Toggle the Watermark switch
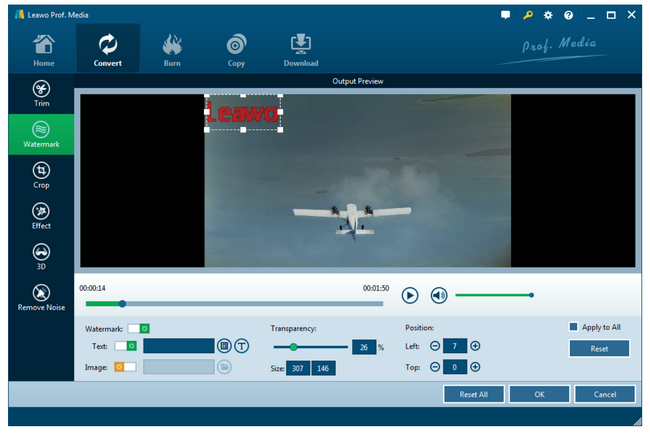Viewport: 650px width, 433px height. [x=138, y=328]
